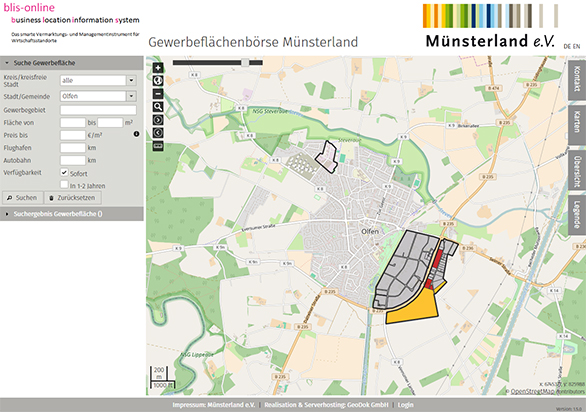Open the Legende side tab
Viewport: 586px width, 412px height.
[577, 215]
